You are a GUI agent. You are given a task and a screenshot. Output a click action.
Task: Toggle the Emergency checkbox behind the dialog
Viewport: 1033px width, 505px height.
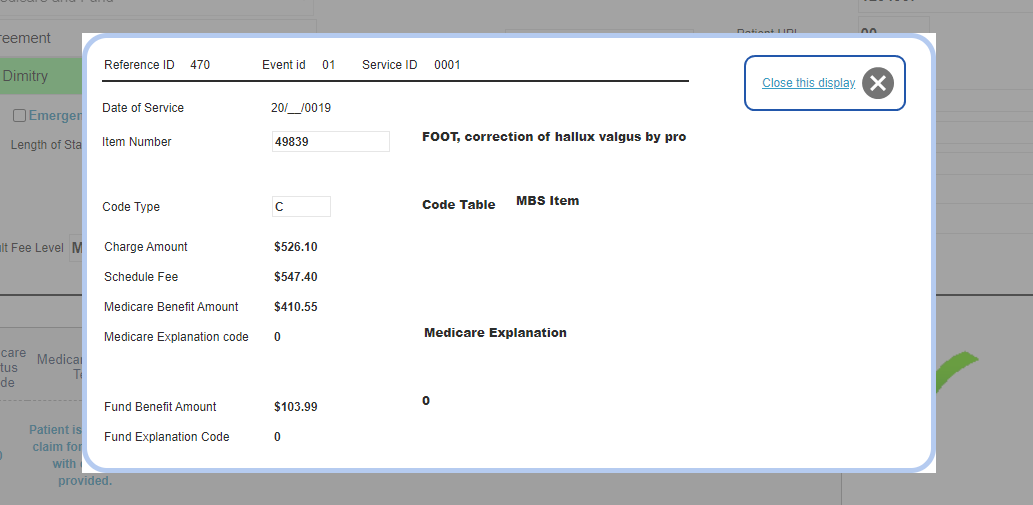[20, 116]
